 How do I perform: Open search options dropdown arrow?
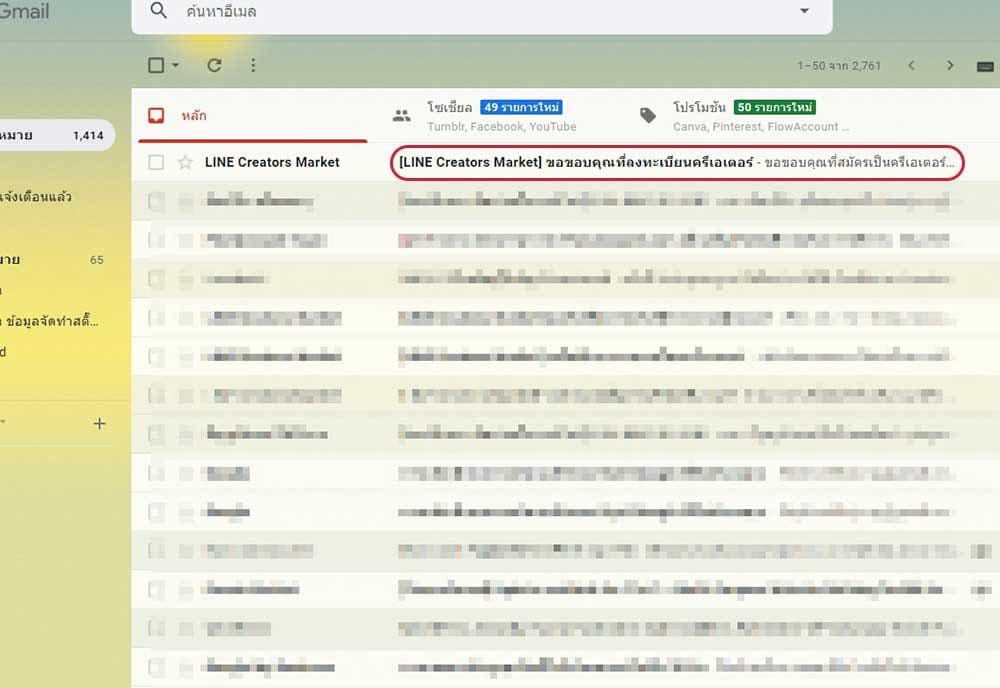pos(805,11)
